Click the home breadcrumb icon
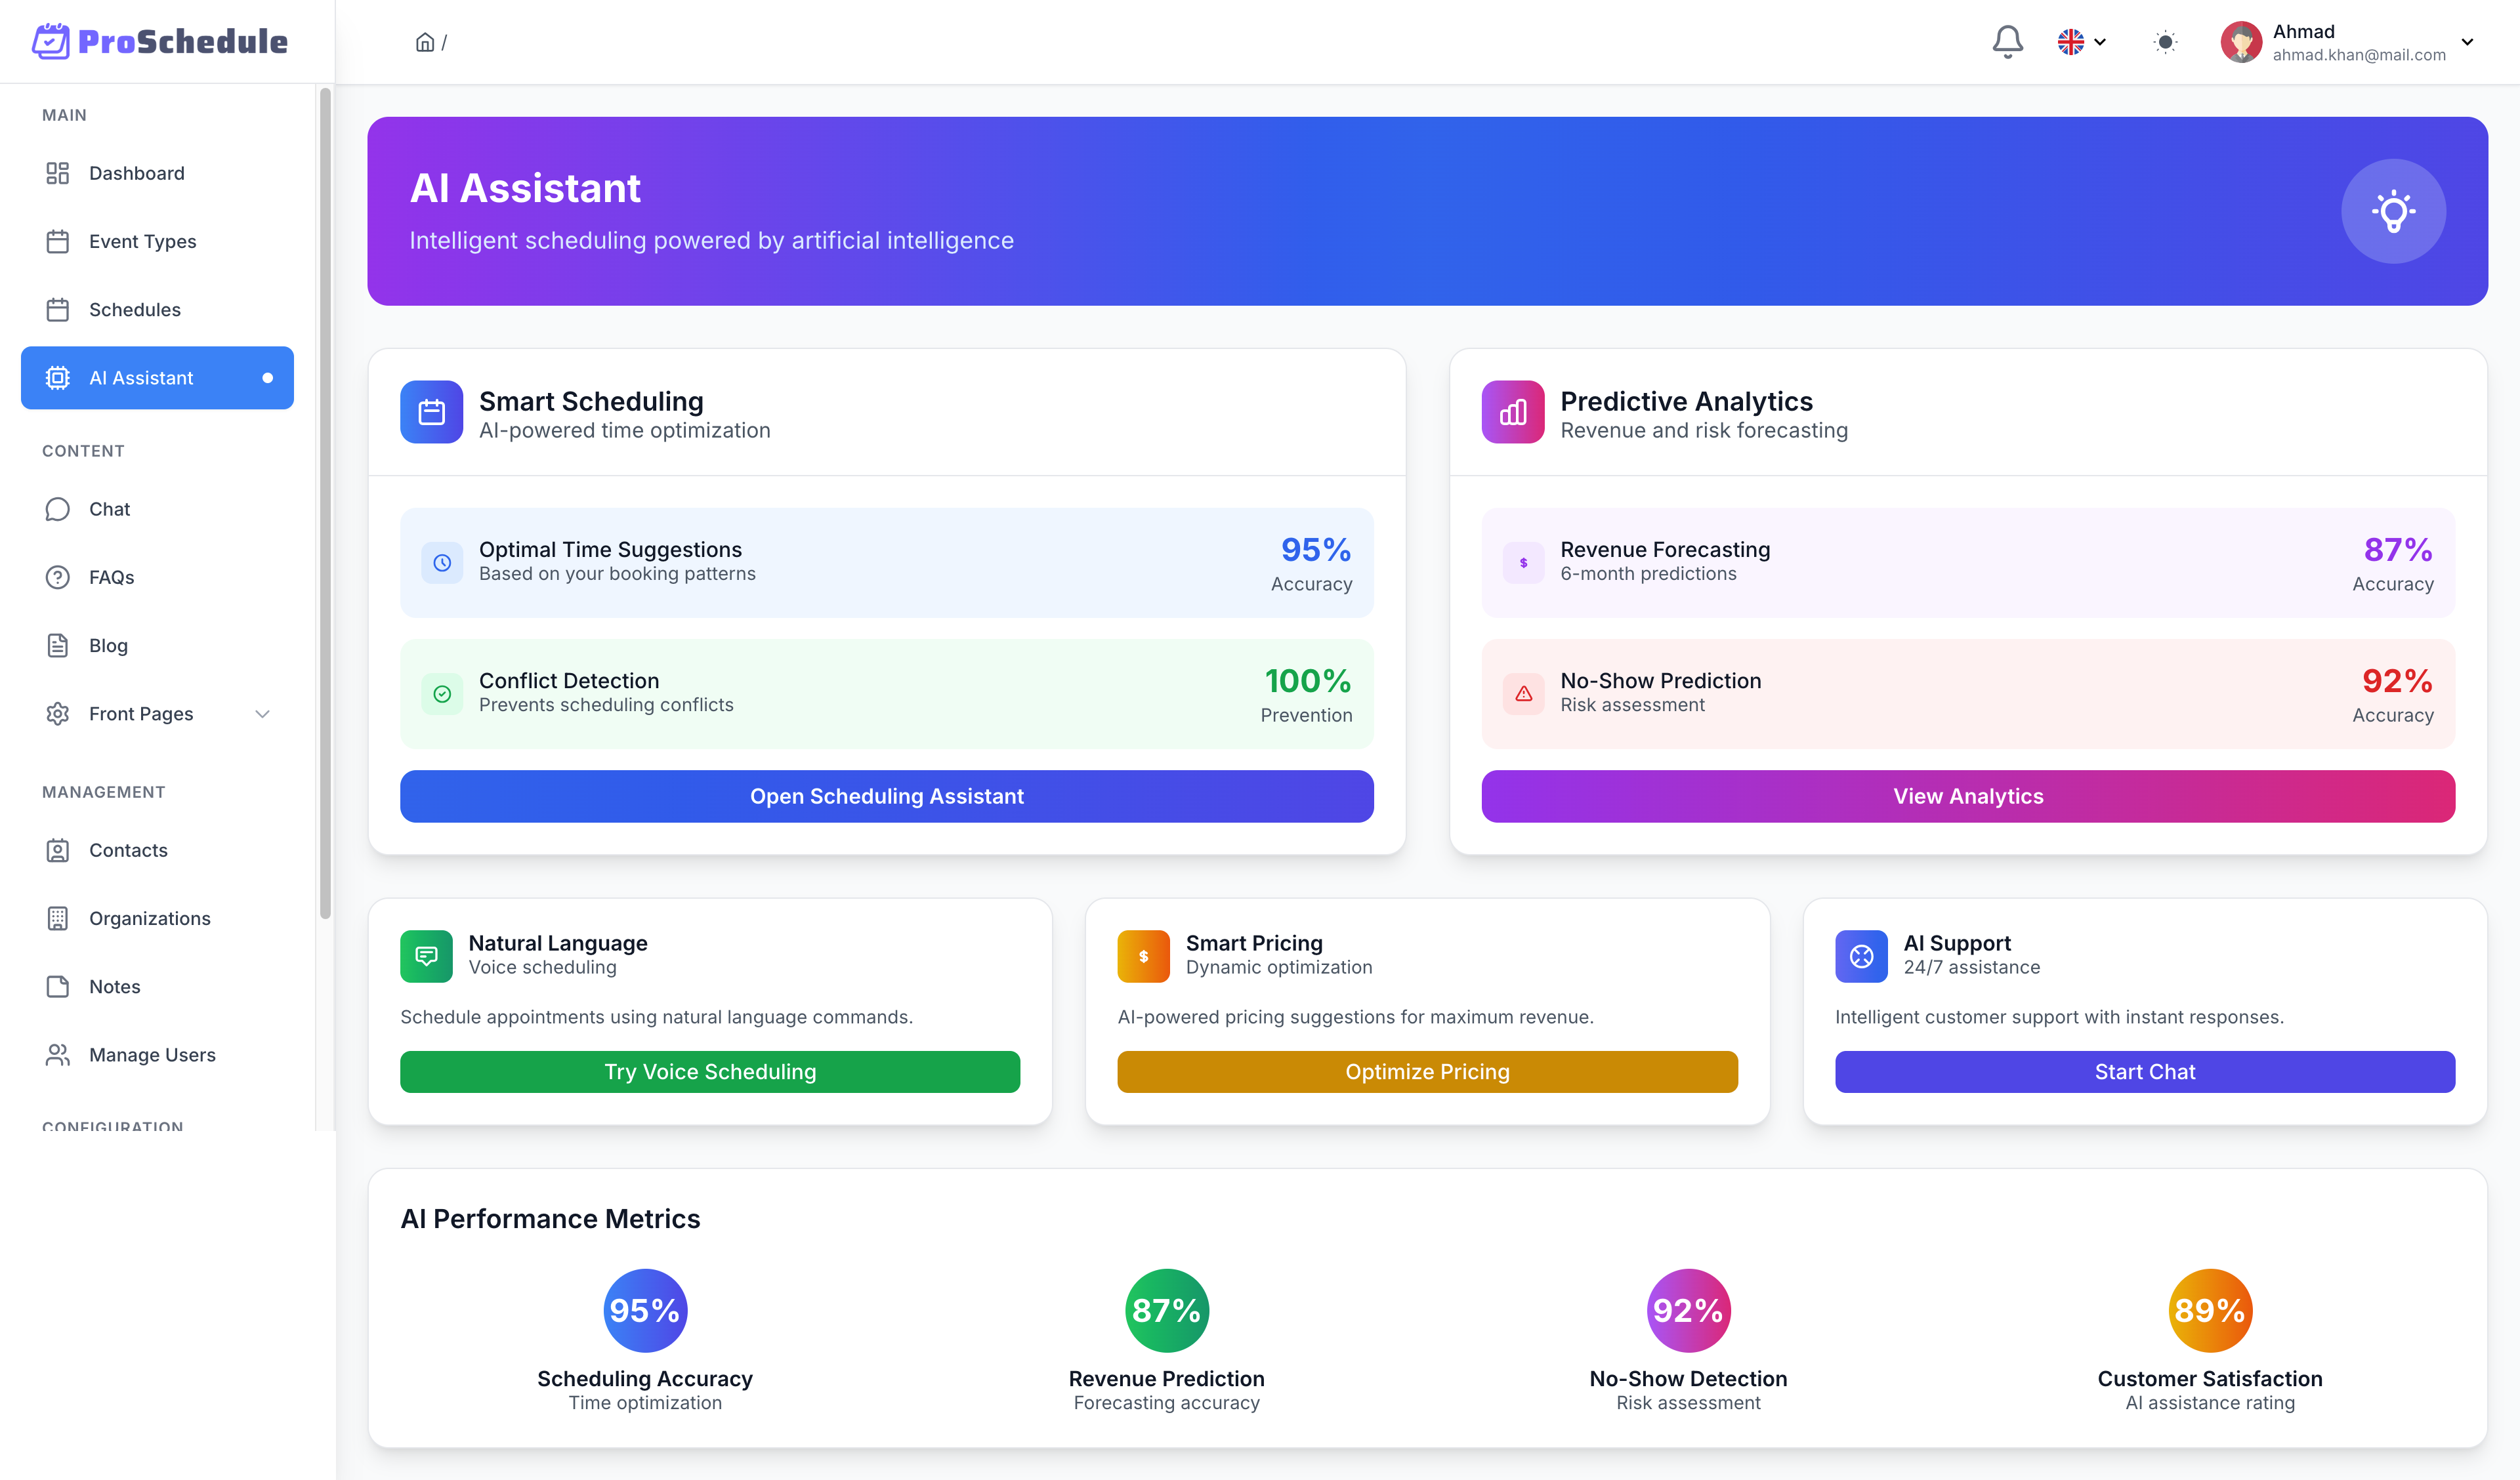 coord(425,42)
